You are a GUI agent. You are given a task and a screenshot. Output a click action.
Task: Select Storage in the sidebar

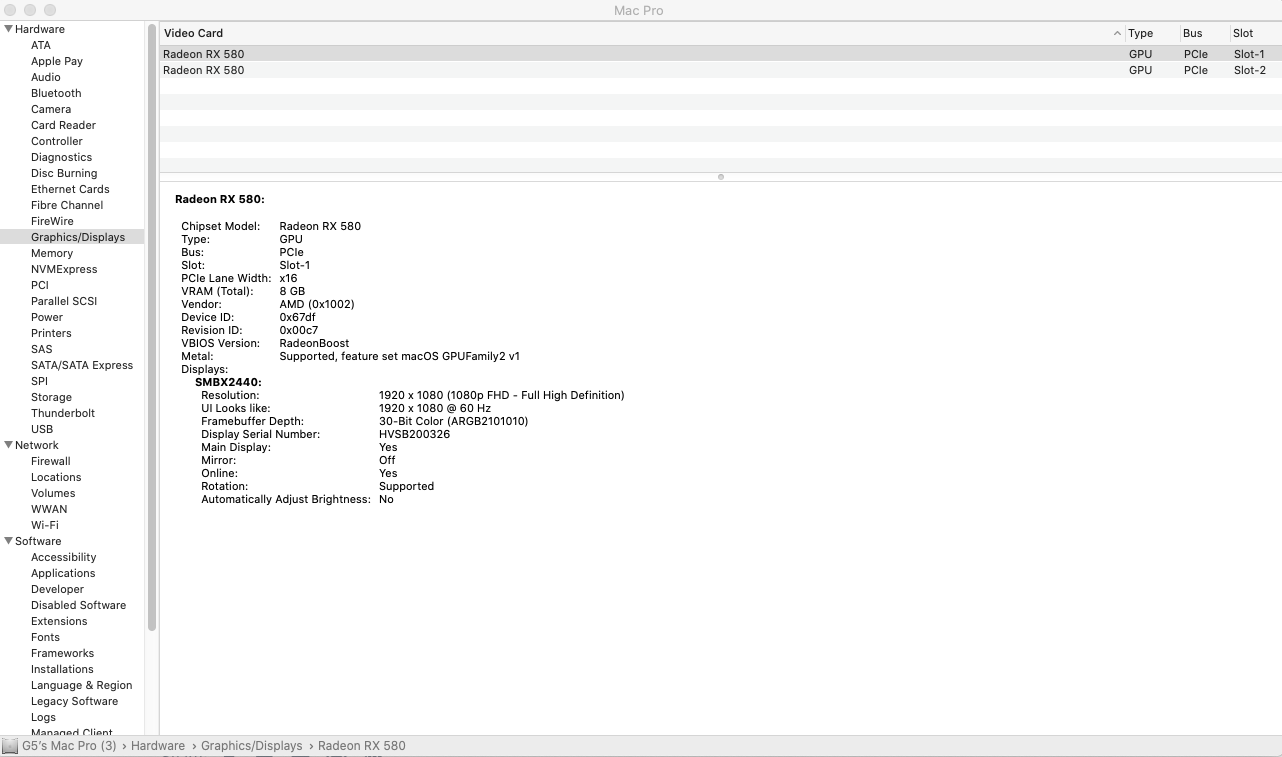point(51,397)
